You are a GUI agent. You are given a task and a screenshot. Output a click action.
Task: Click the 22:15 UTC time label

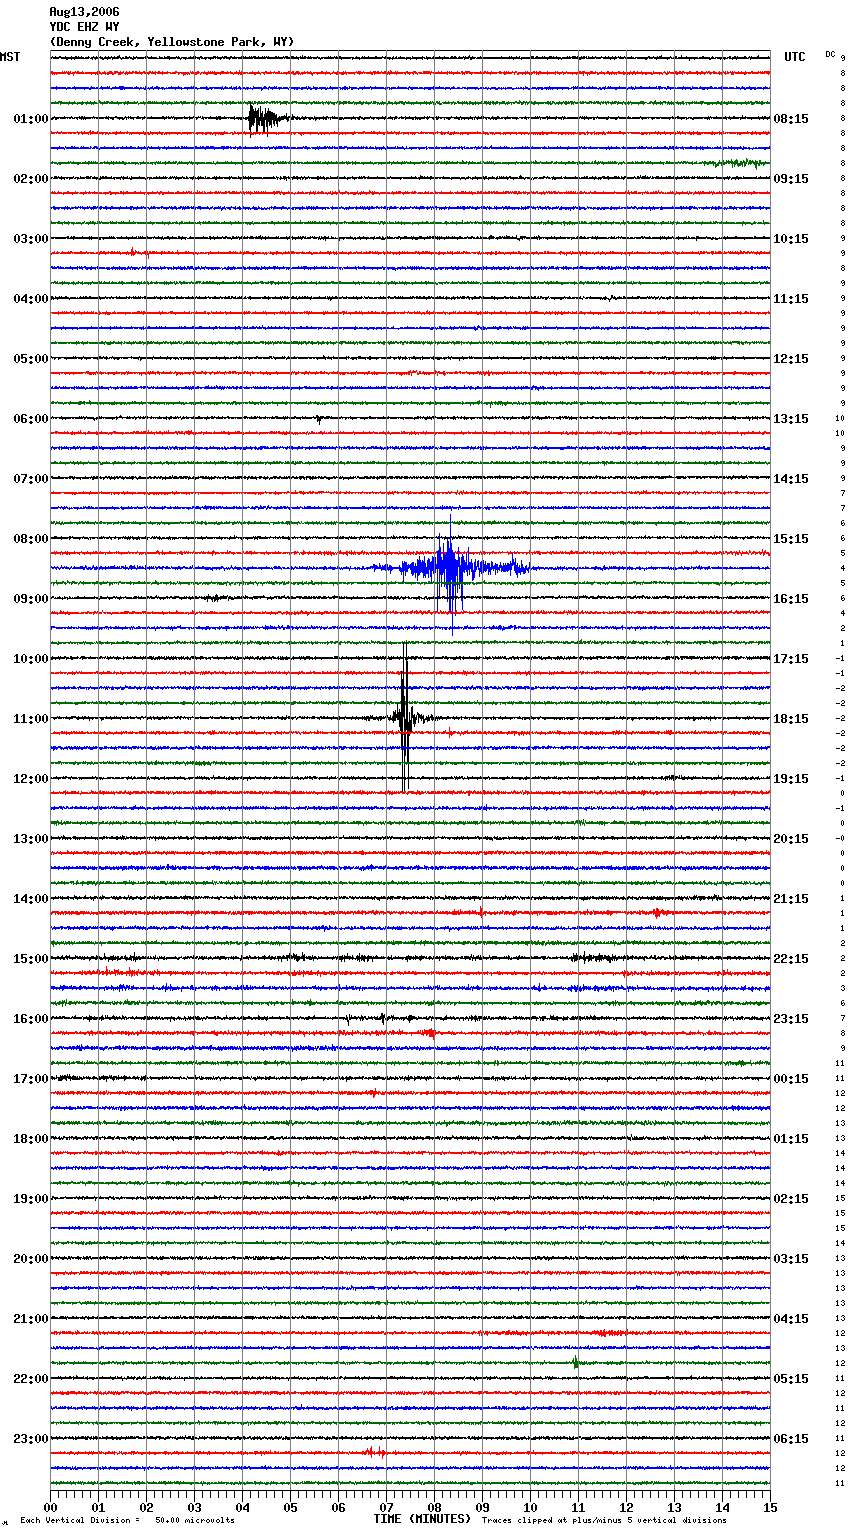(x=791, y=959)
